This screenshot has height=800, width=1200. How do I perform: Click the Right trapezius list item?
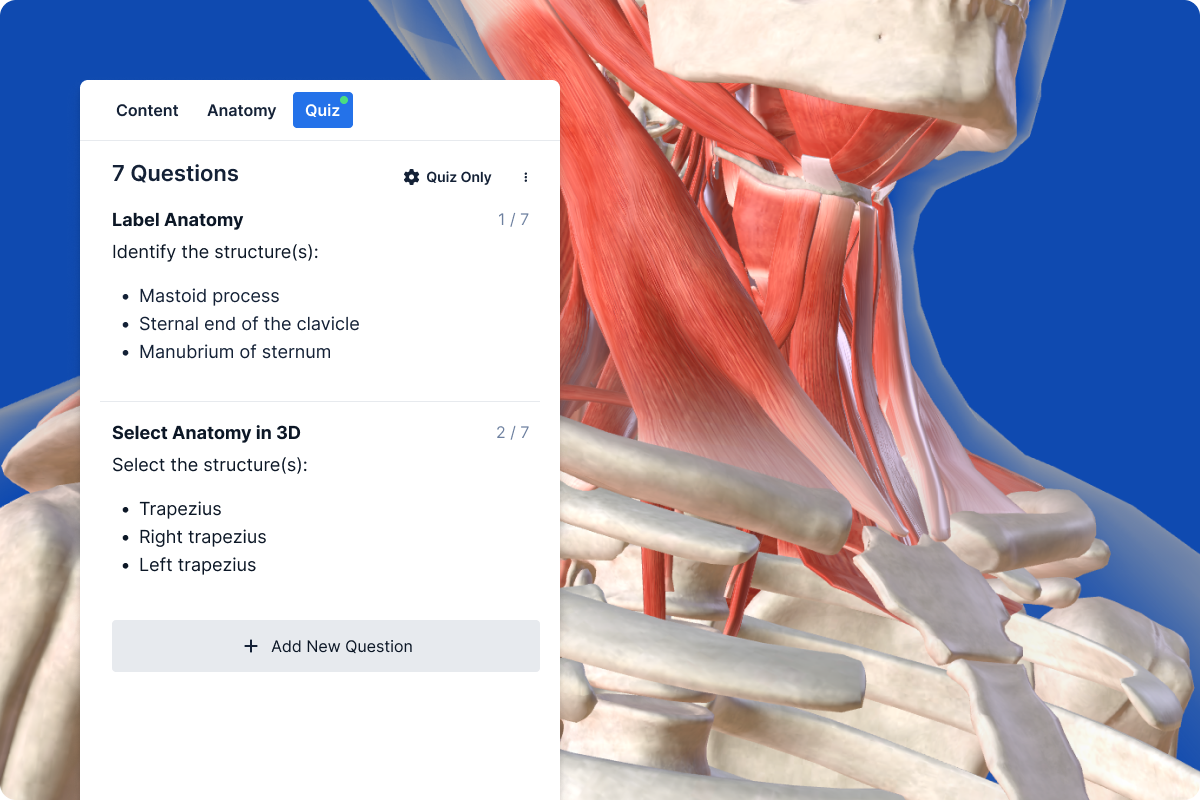[x=203, y=537]
